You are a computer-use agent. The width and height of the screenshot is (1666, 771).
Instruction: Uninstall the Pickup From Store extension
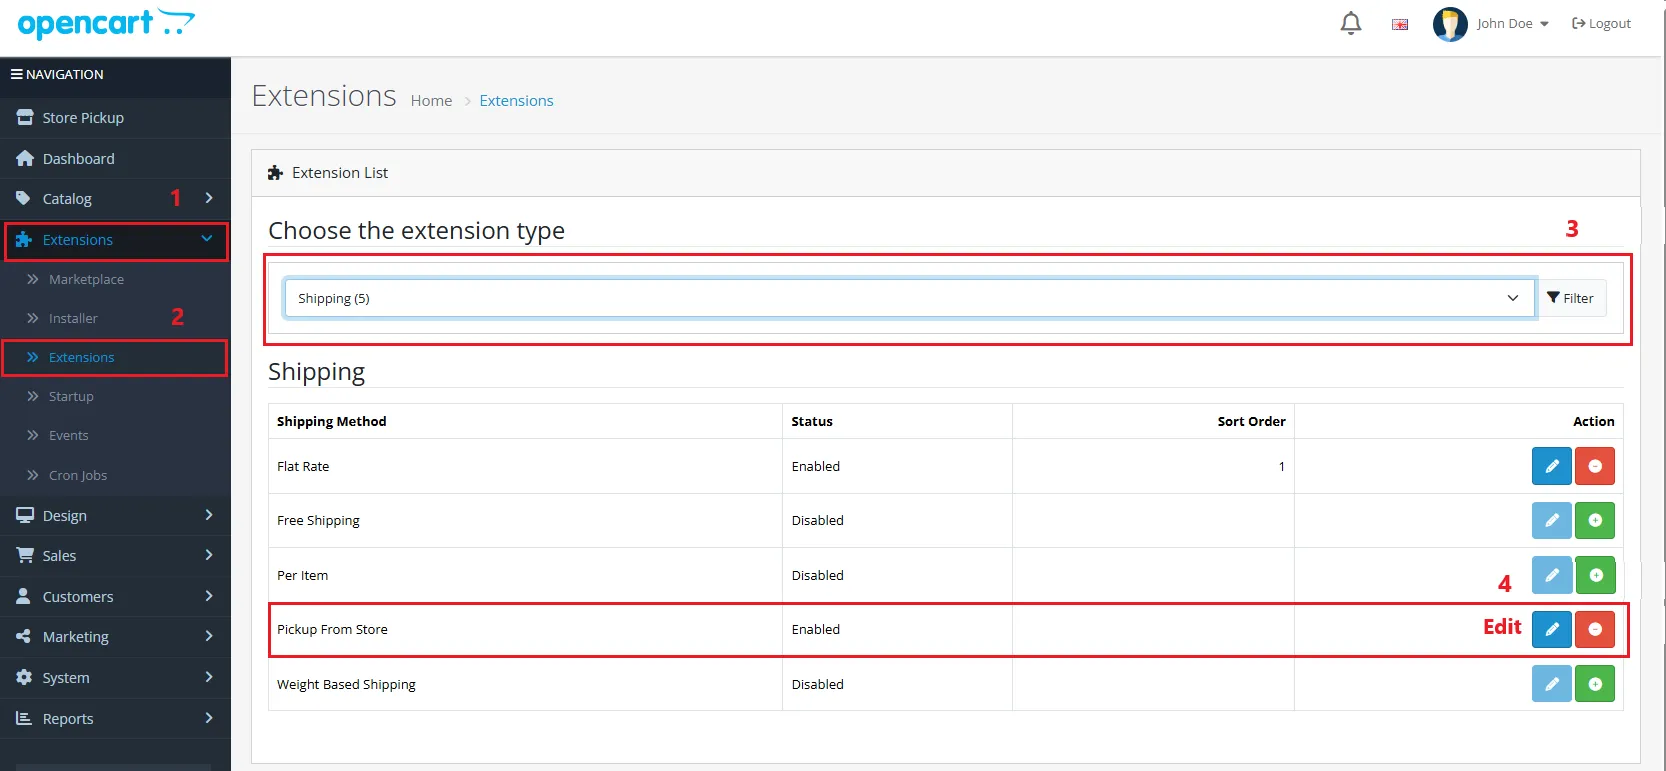[1594, 629]
